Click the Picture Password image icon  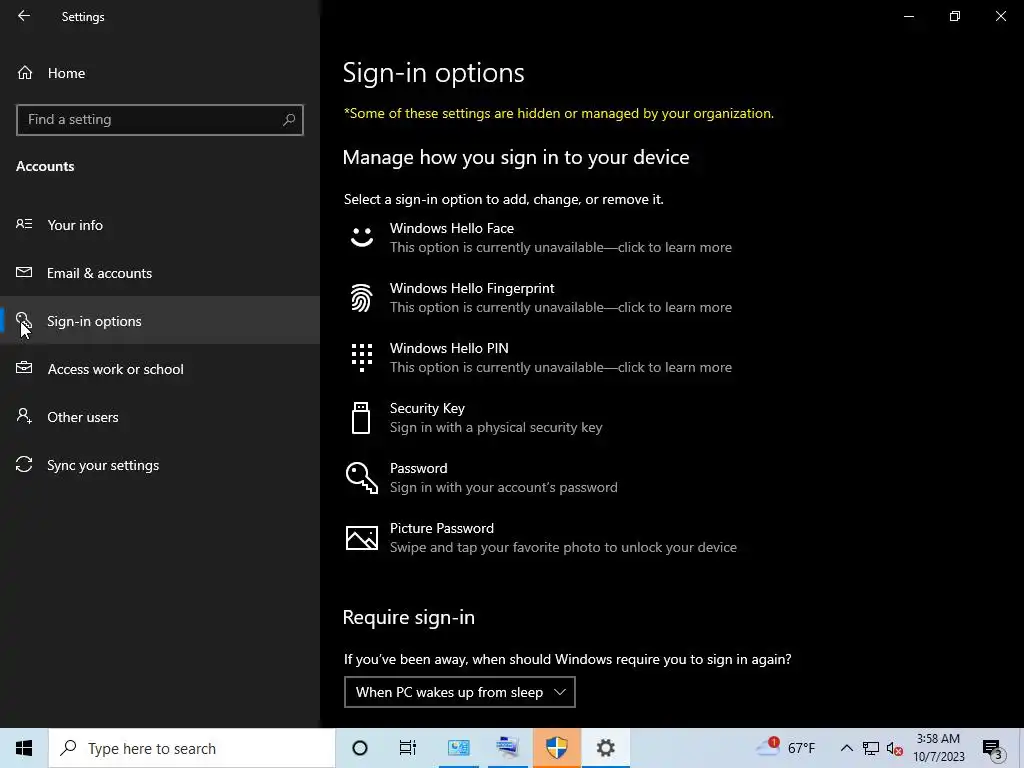(x=362, y=538)
